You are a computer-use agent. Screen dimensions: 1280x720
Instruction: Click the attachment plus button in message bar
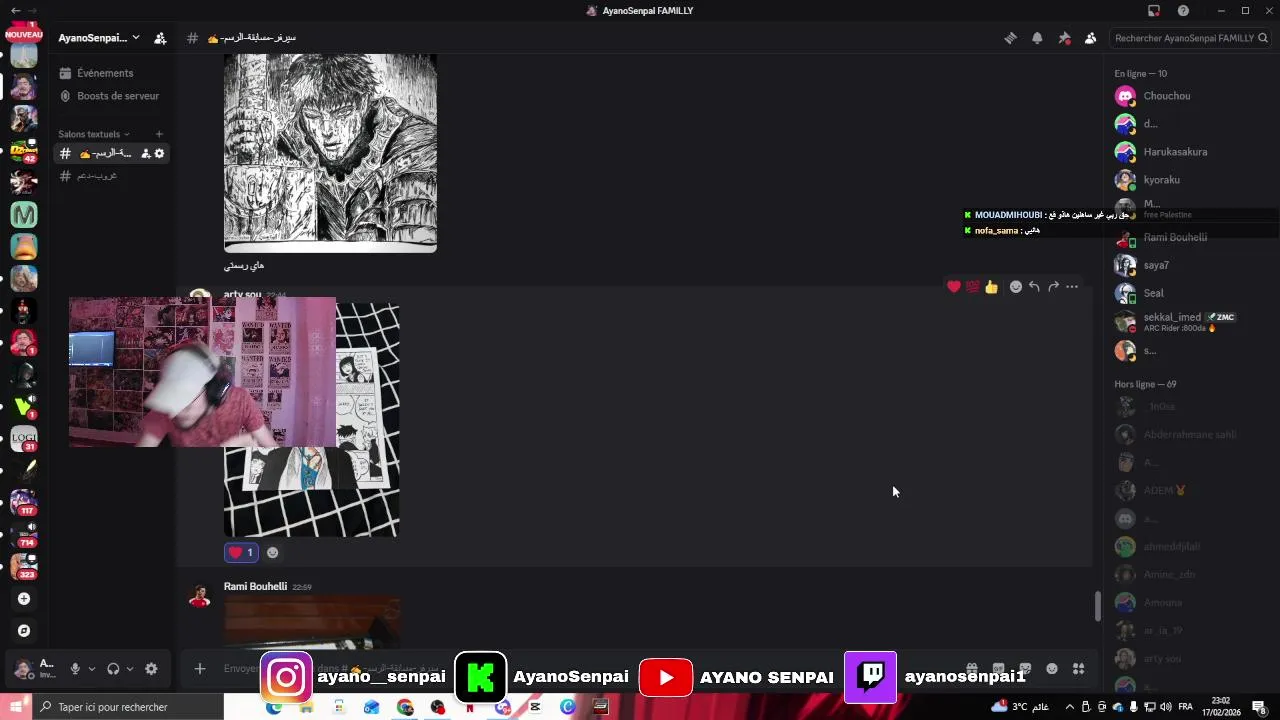pos(200,669)
